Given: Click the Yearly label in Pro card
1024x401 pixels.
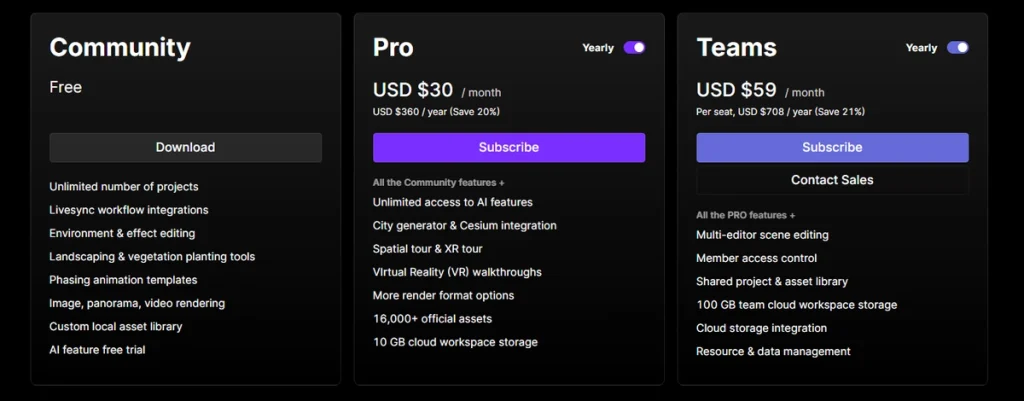Looking at the screenshot, I should tap(598, 48).
